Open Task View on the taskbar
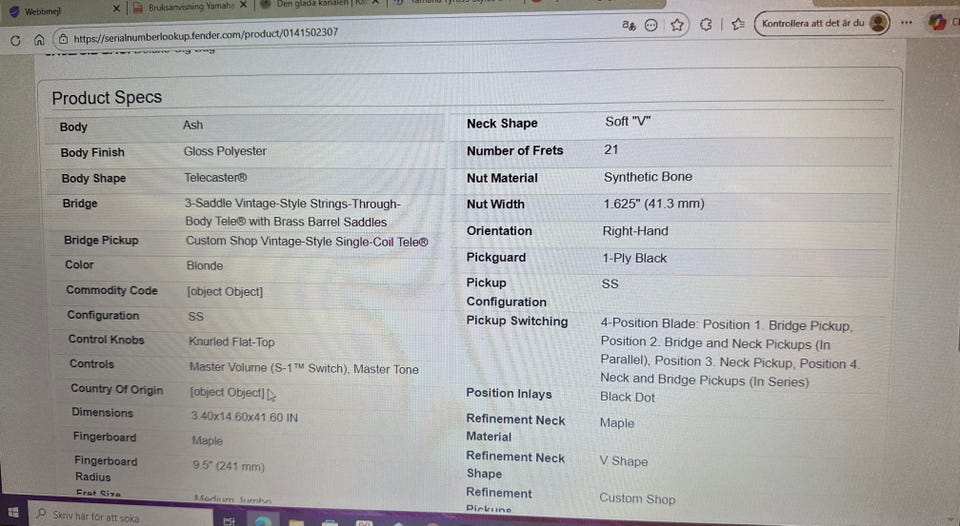 click(x=230, y=521)
